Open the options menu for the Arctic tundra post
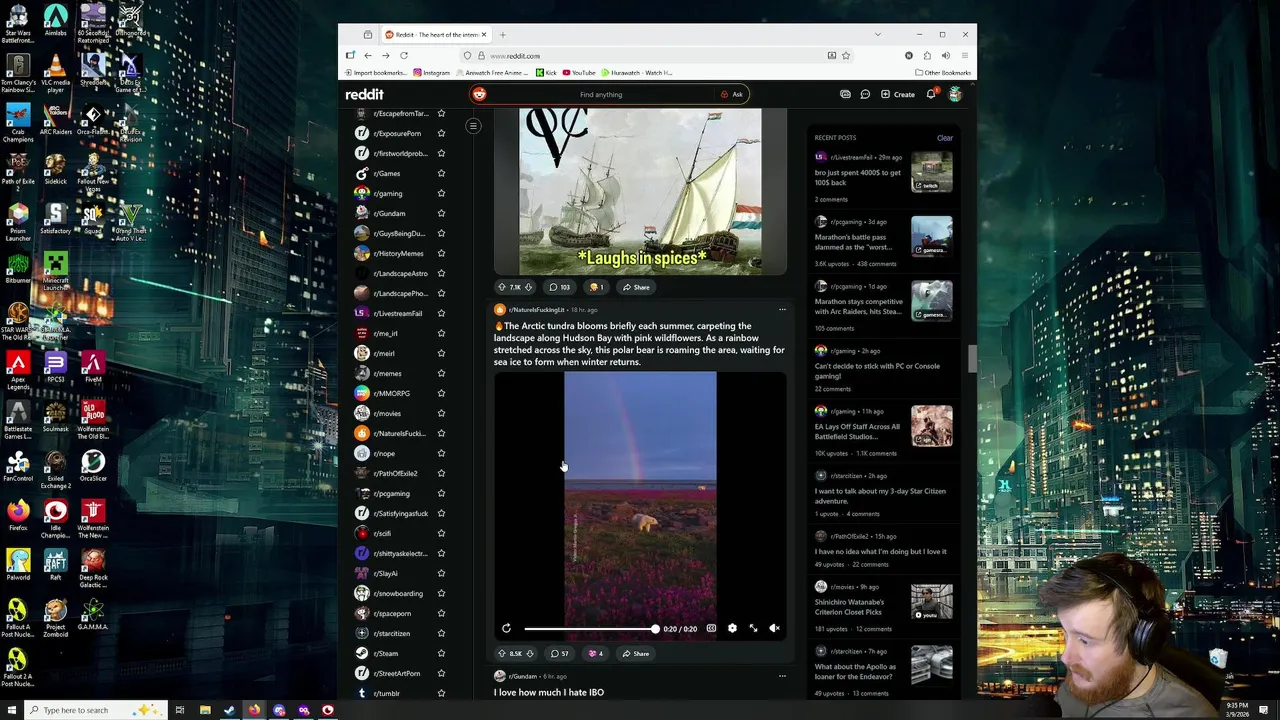 pos(782,310)
